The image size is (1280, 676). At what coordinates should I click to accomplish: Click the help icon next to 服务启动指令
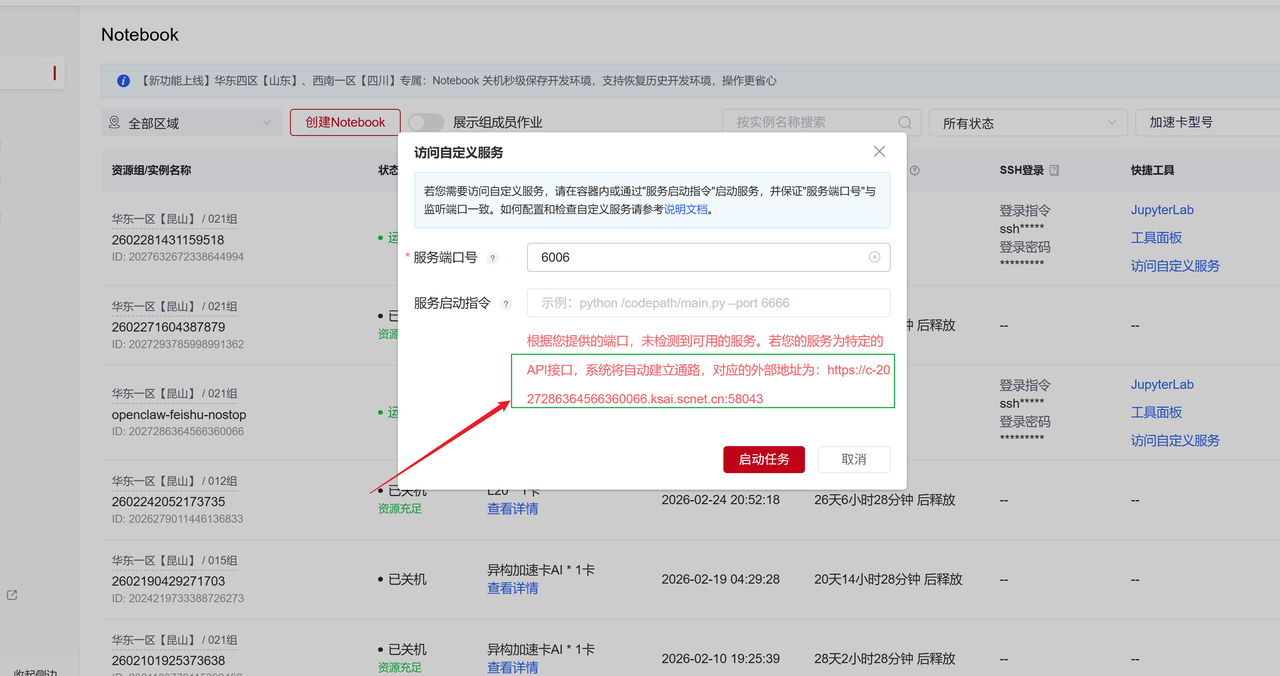point(506,304)
